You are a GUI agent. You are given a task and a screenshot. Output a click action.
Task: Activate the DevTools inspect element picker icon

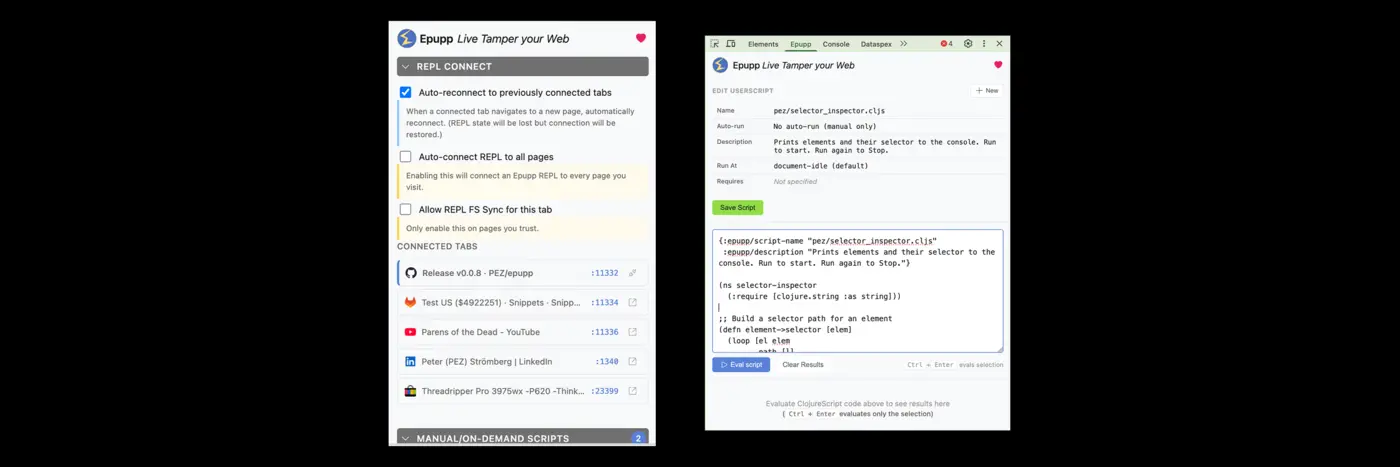tap(715, 44)
